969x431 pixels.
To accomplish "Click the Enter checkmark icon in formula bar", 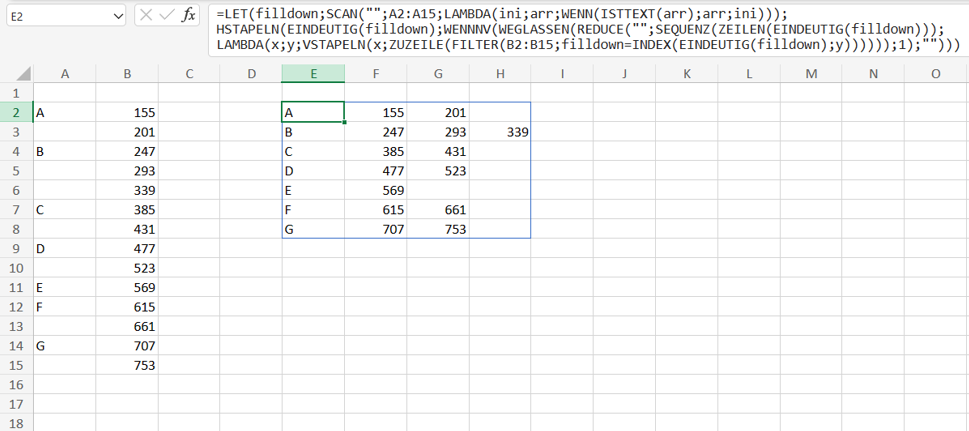I will click(x=166, y=15).
